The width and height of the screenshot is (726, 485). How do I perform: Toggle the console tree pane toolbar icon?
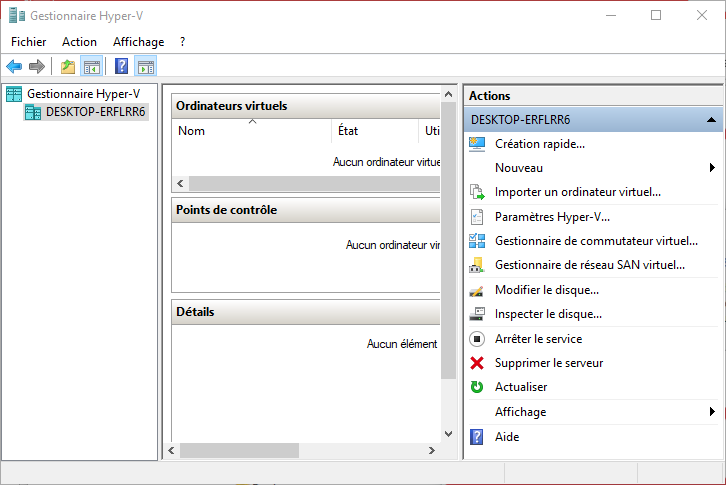tap(91, 67)
